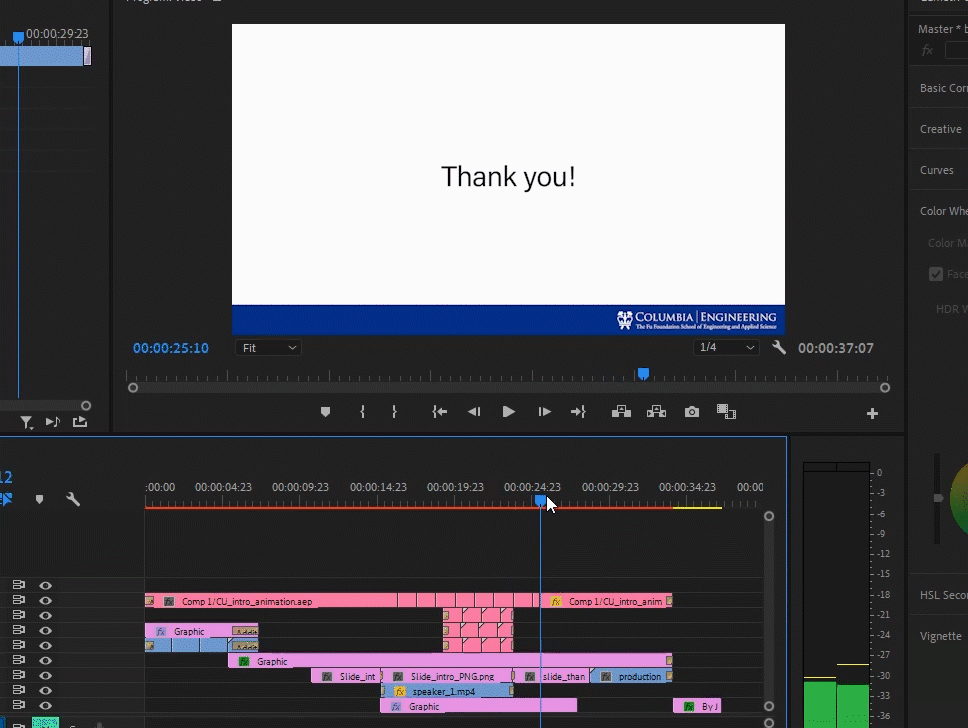Select the Slide_int clip
The image size is (968, 728).
347,677
